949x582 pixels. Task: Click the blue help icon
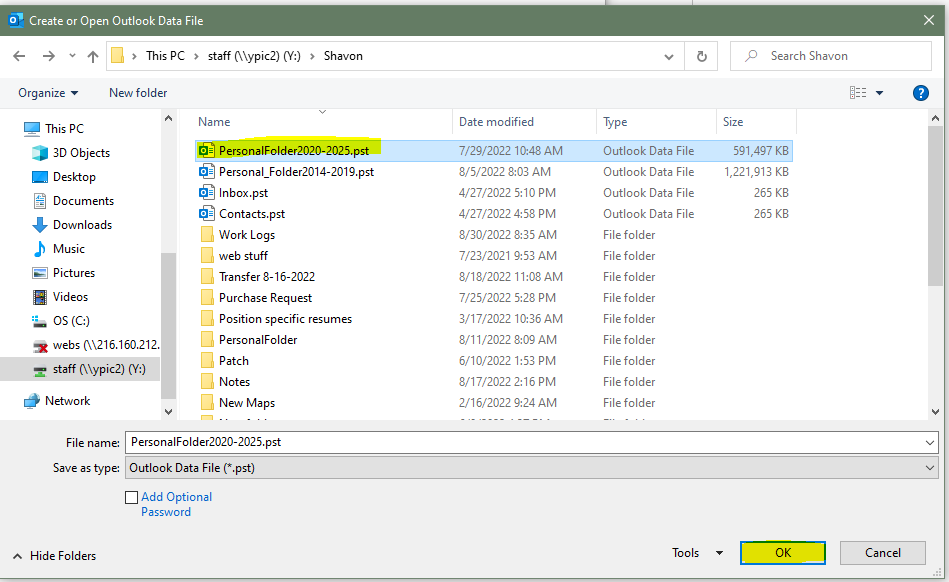(x=921, y=93)
